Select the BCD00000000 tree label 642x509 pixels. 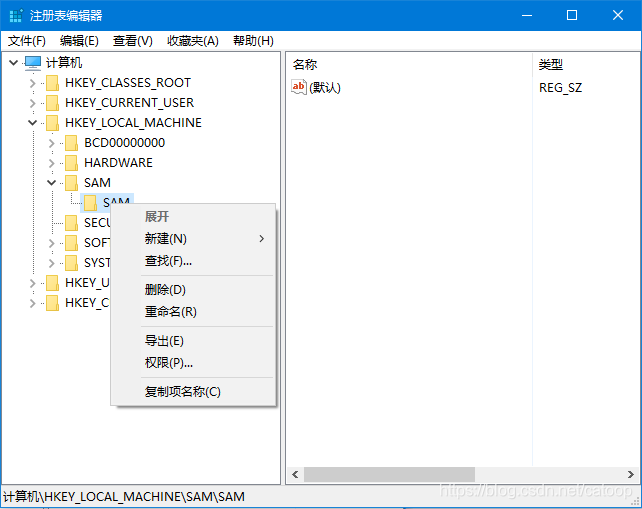[124, 143]
